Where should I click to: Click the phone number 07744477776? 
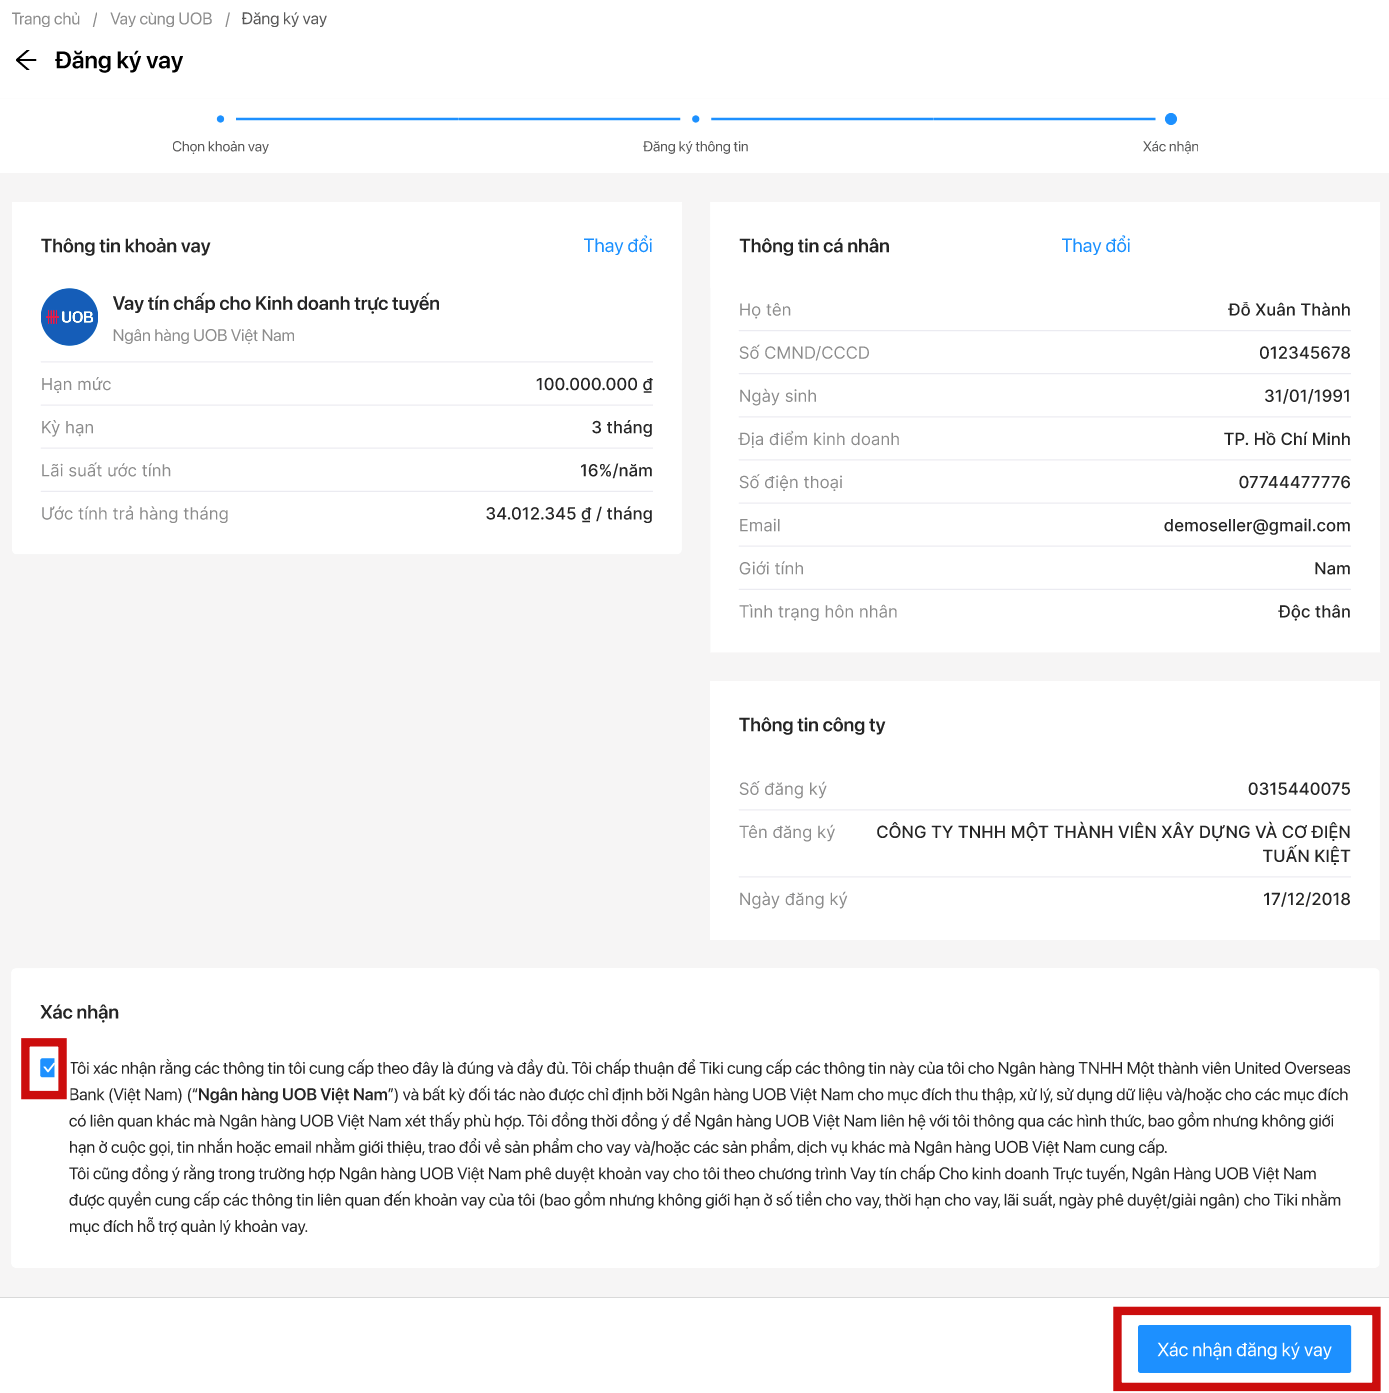click(x=1294, y=483)
